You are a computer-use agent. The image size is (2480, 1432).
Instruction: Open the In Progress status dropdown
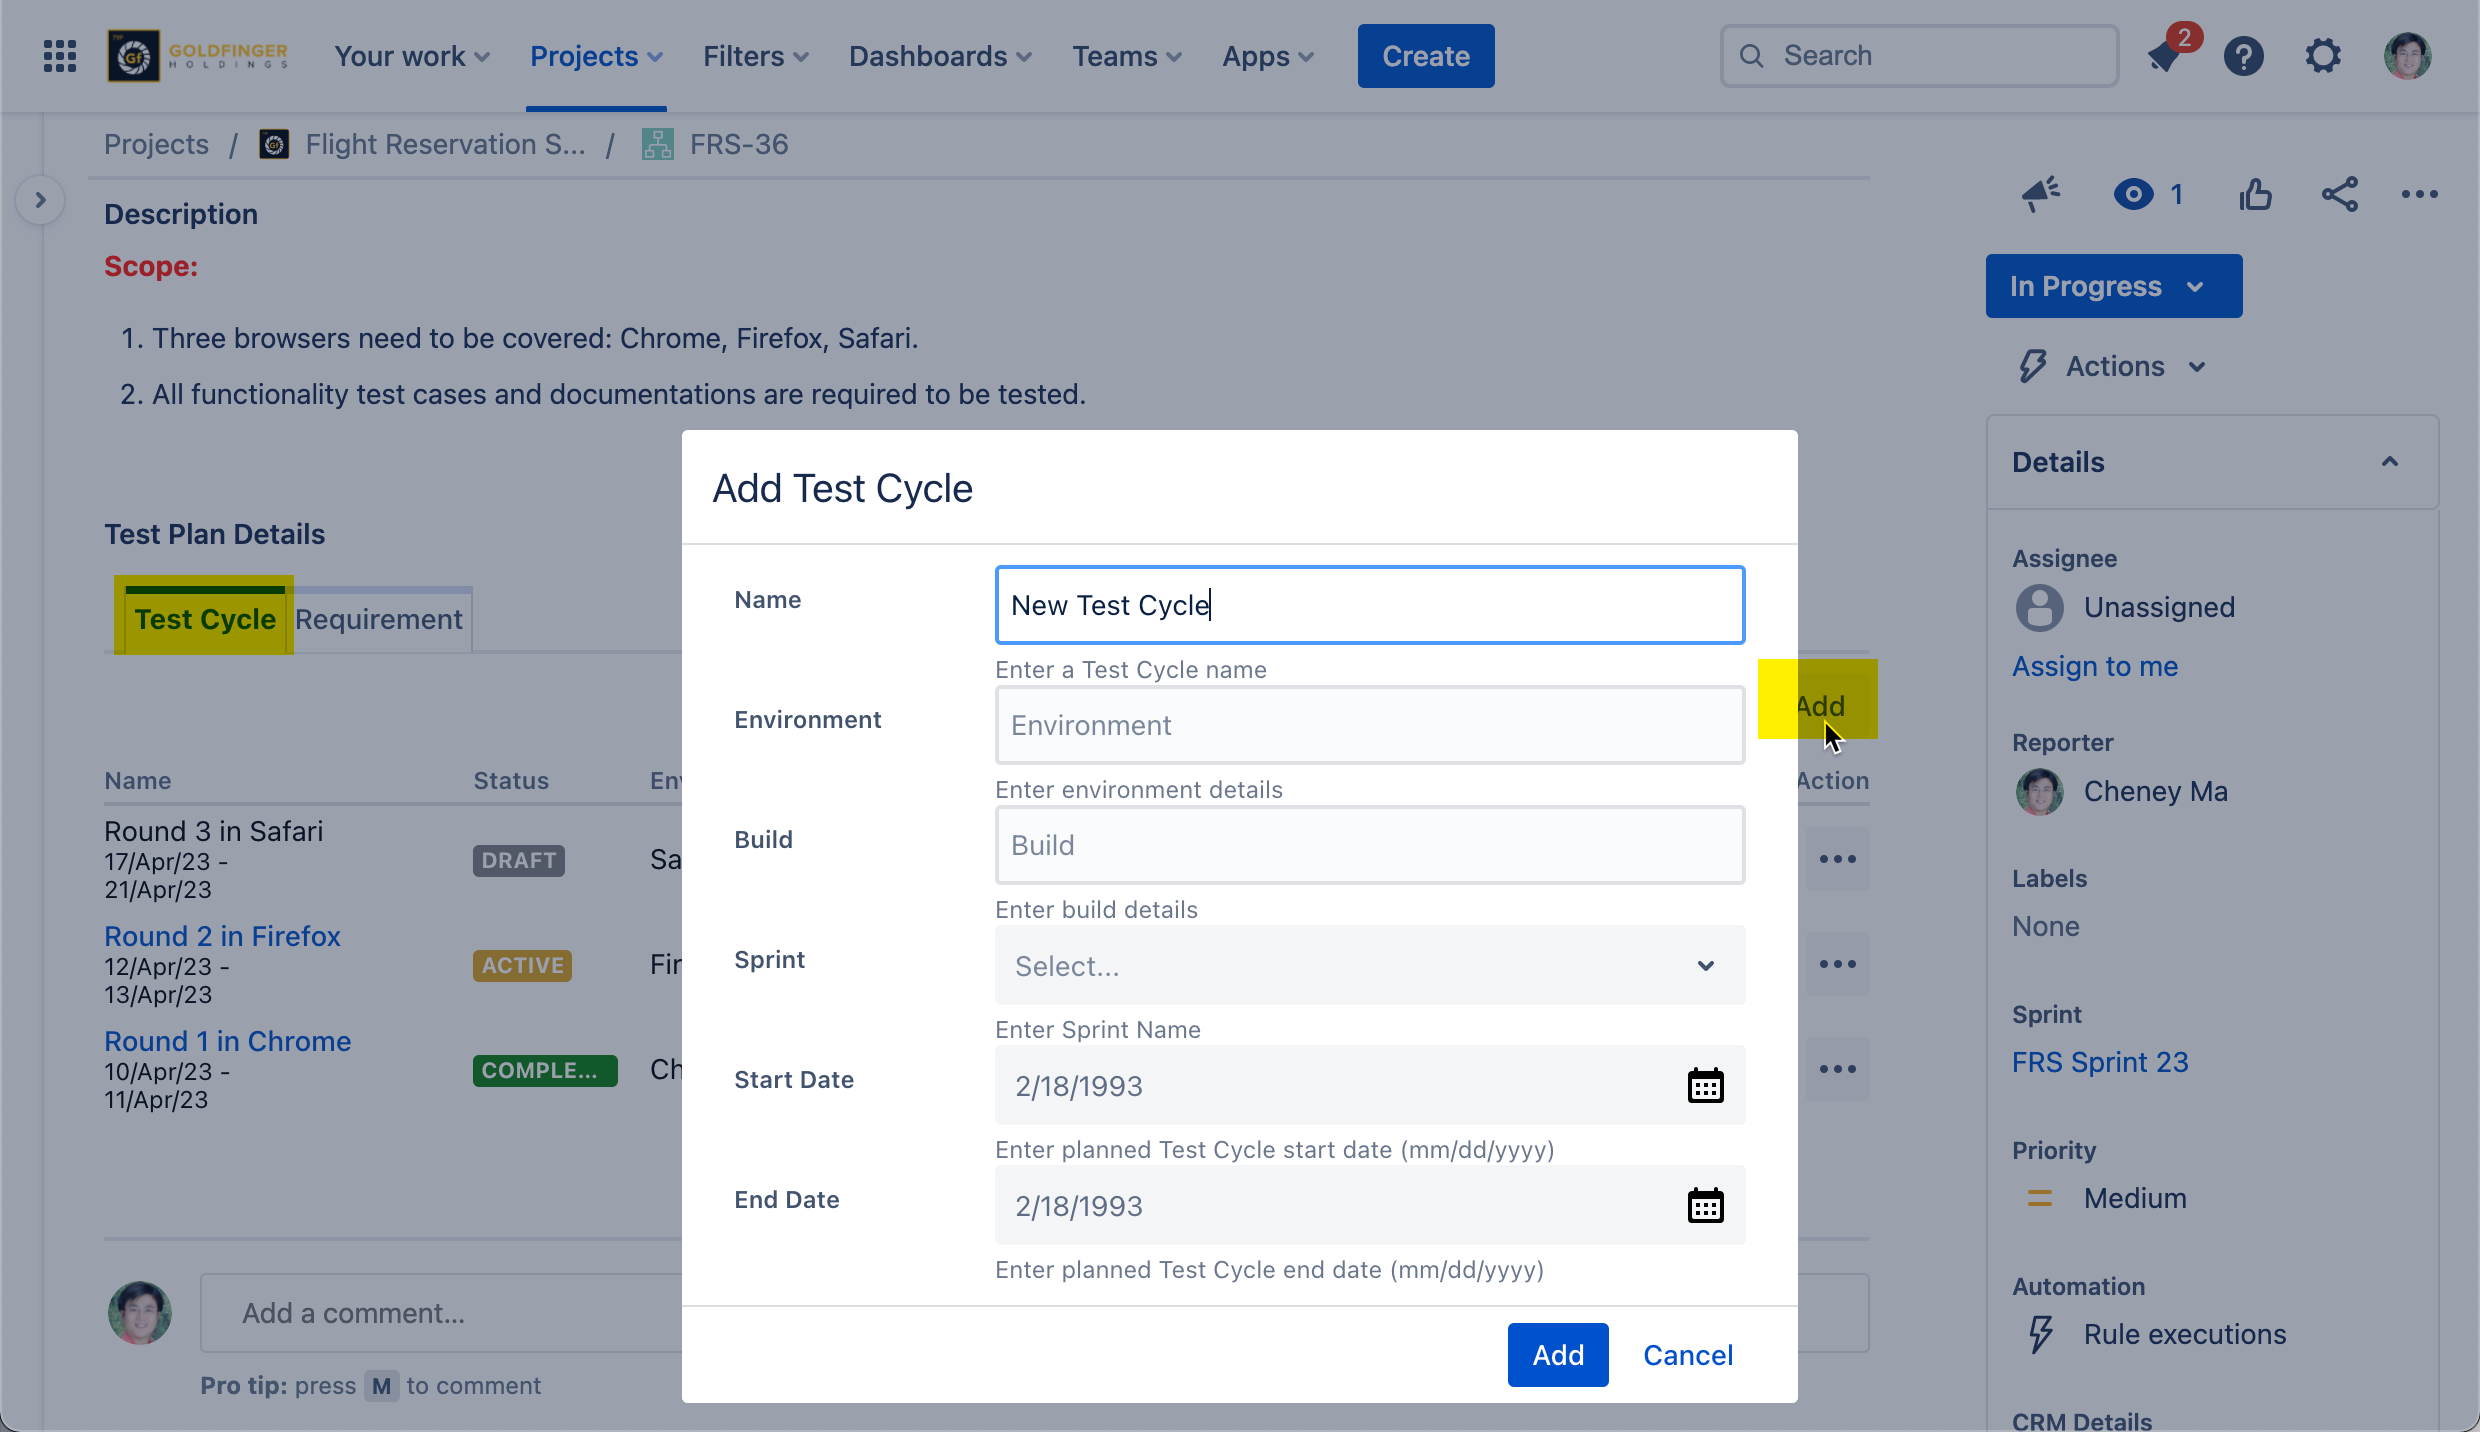(x=2113, y=286)
